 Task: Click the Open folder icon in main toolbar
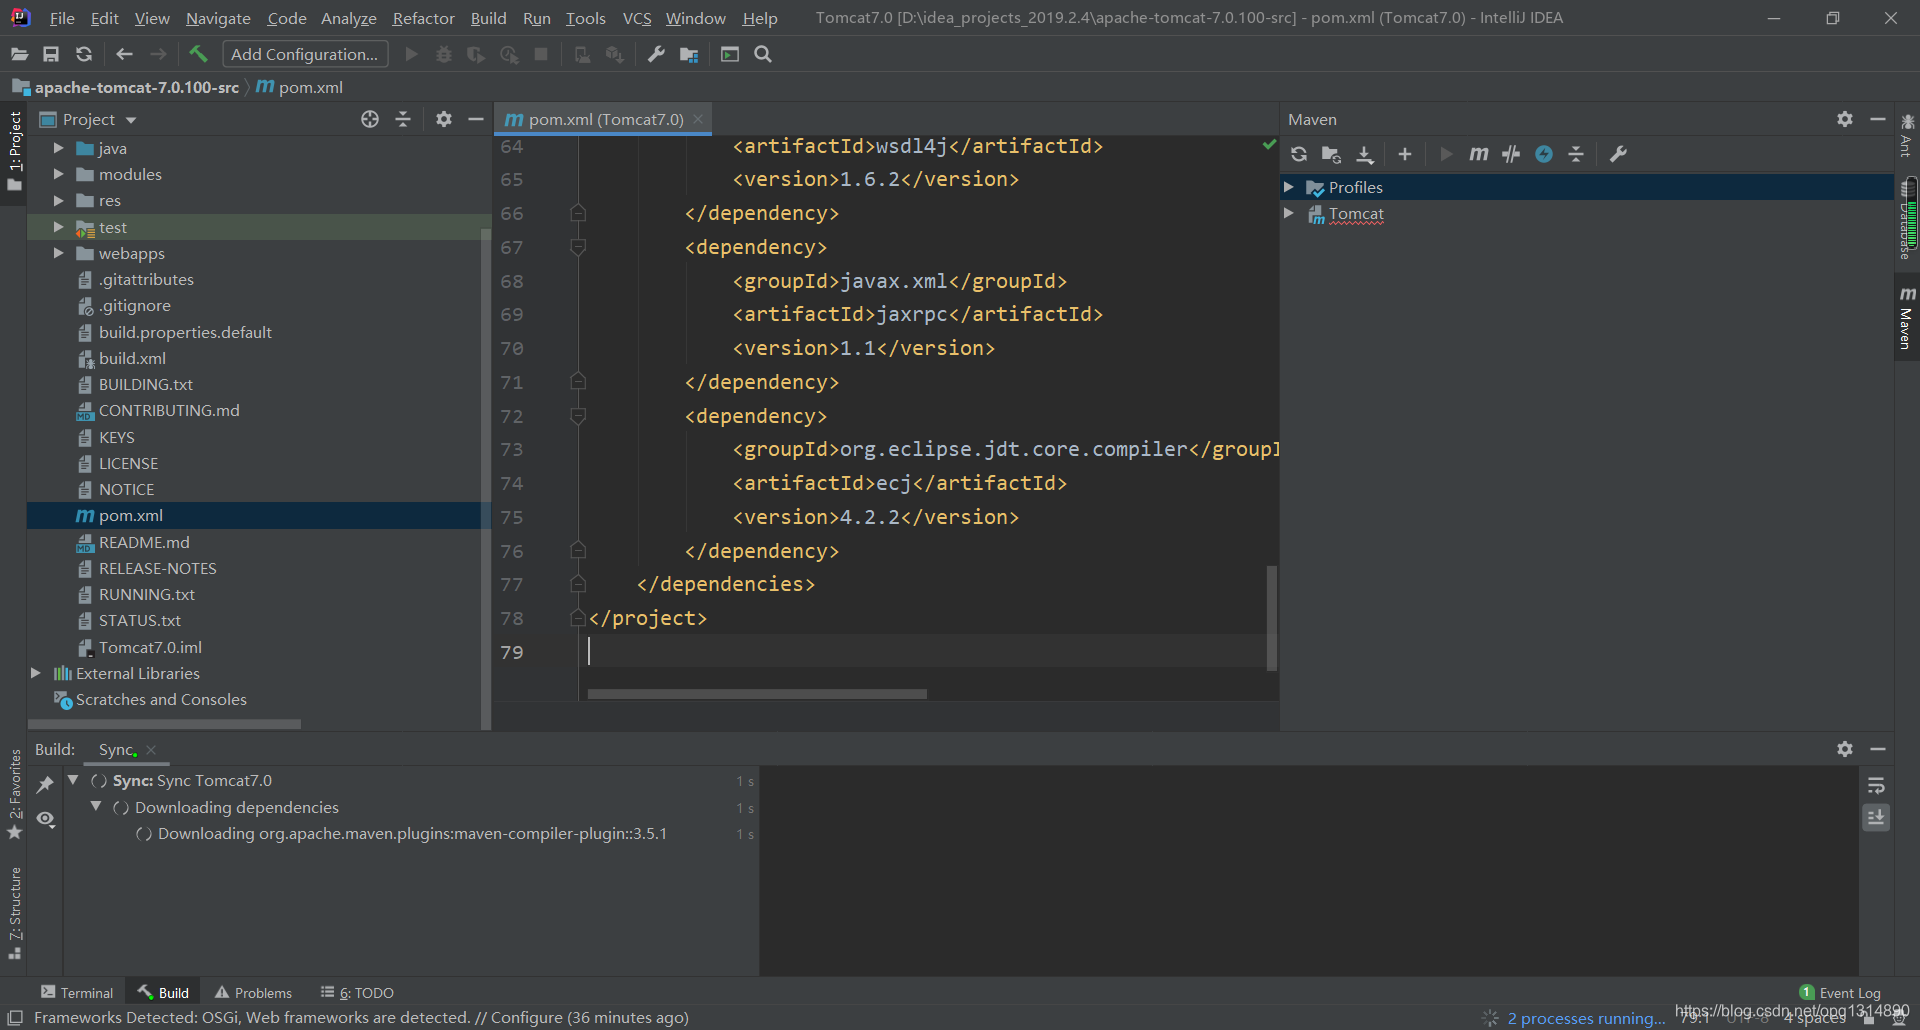pyautogui.click(x=19, y=54)
